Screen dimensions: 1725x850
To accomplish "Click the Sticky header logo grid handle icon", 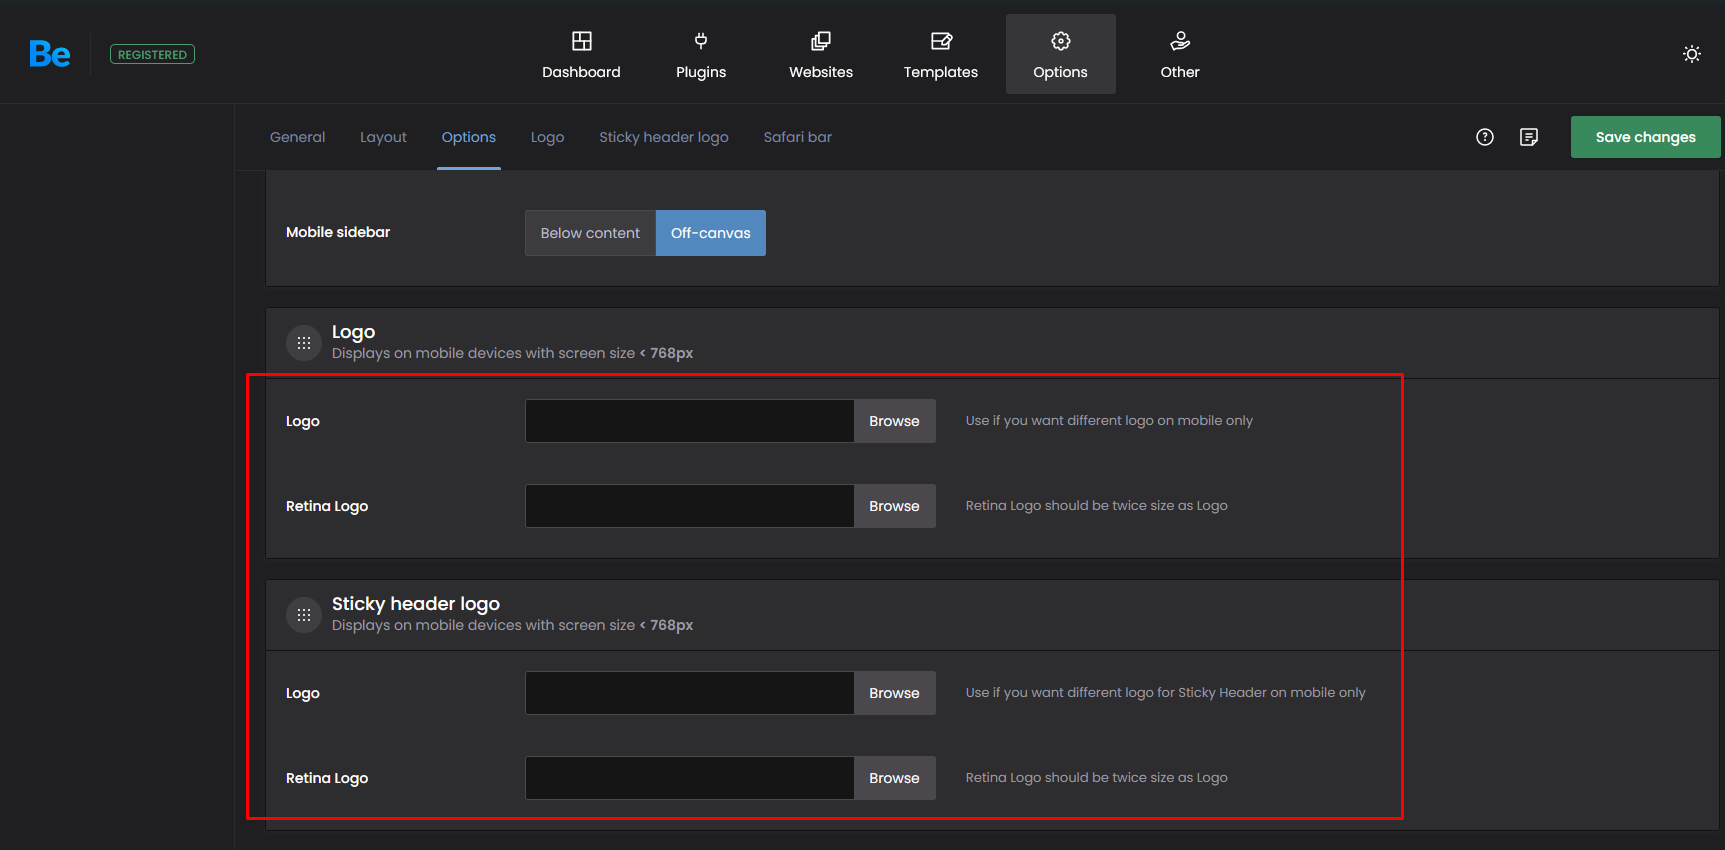I will [x=304, y=615].
